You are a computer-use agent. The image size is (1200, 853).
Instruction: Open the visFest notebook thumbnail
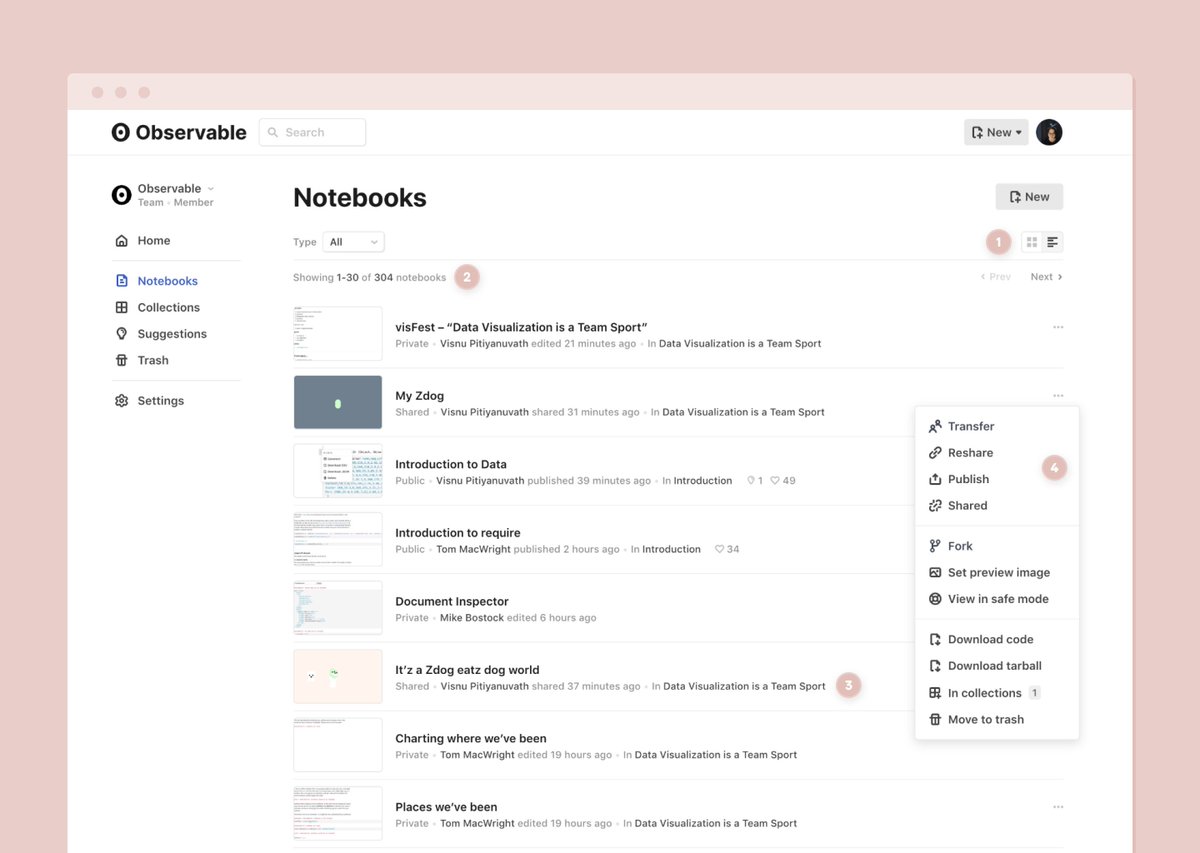(x=338, y=334)
